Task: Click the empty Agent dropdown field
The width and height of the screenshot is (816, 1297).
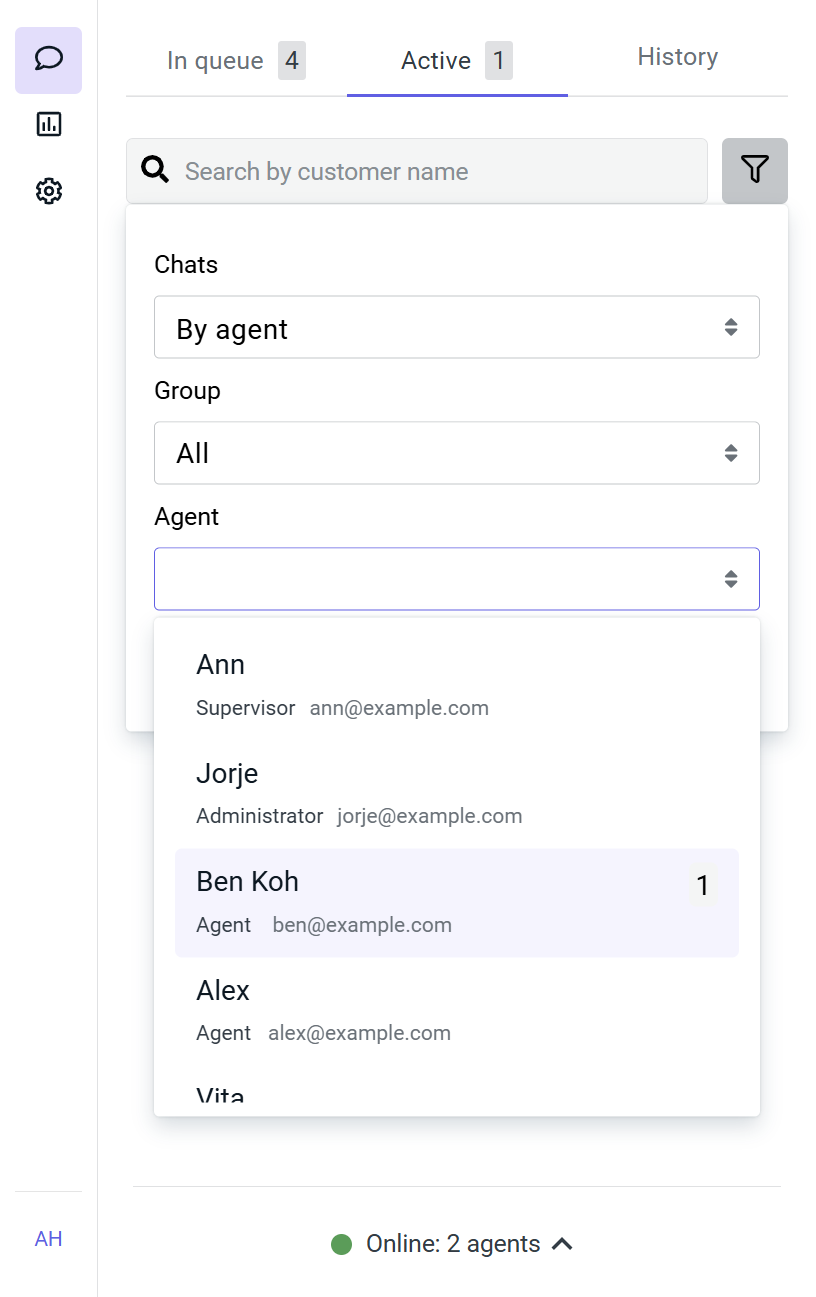Action: click(x=456, y=579)
